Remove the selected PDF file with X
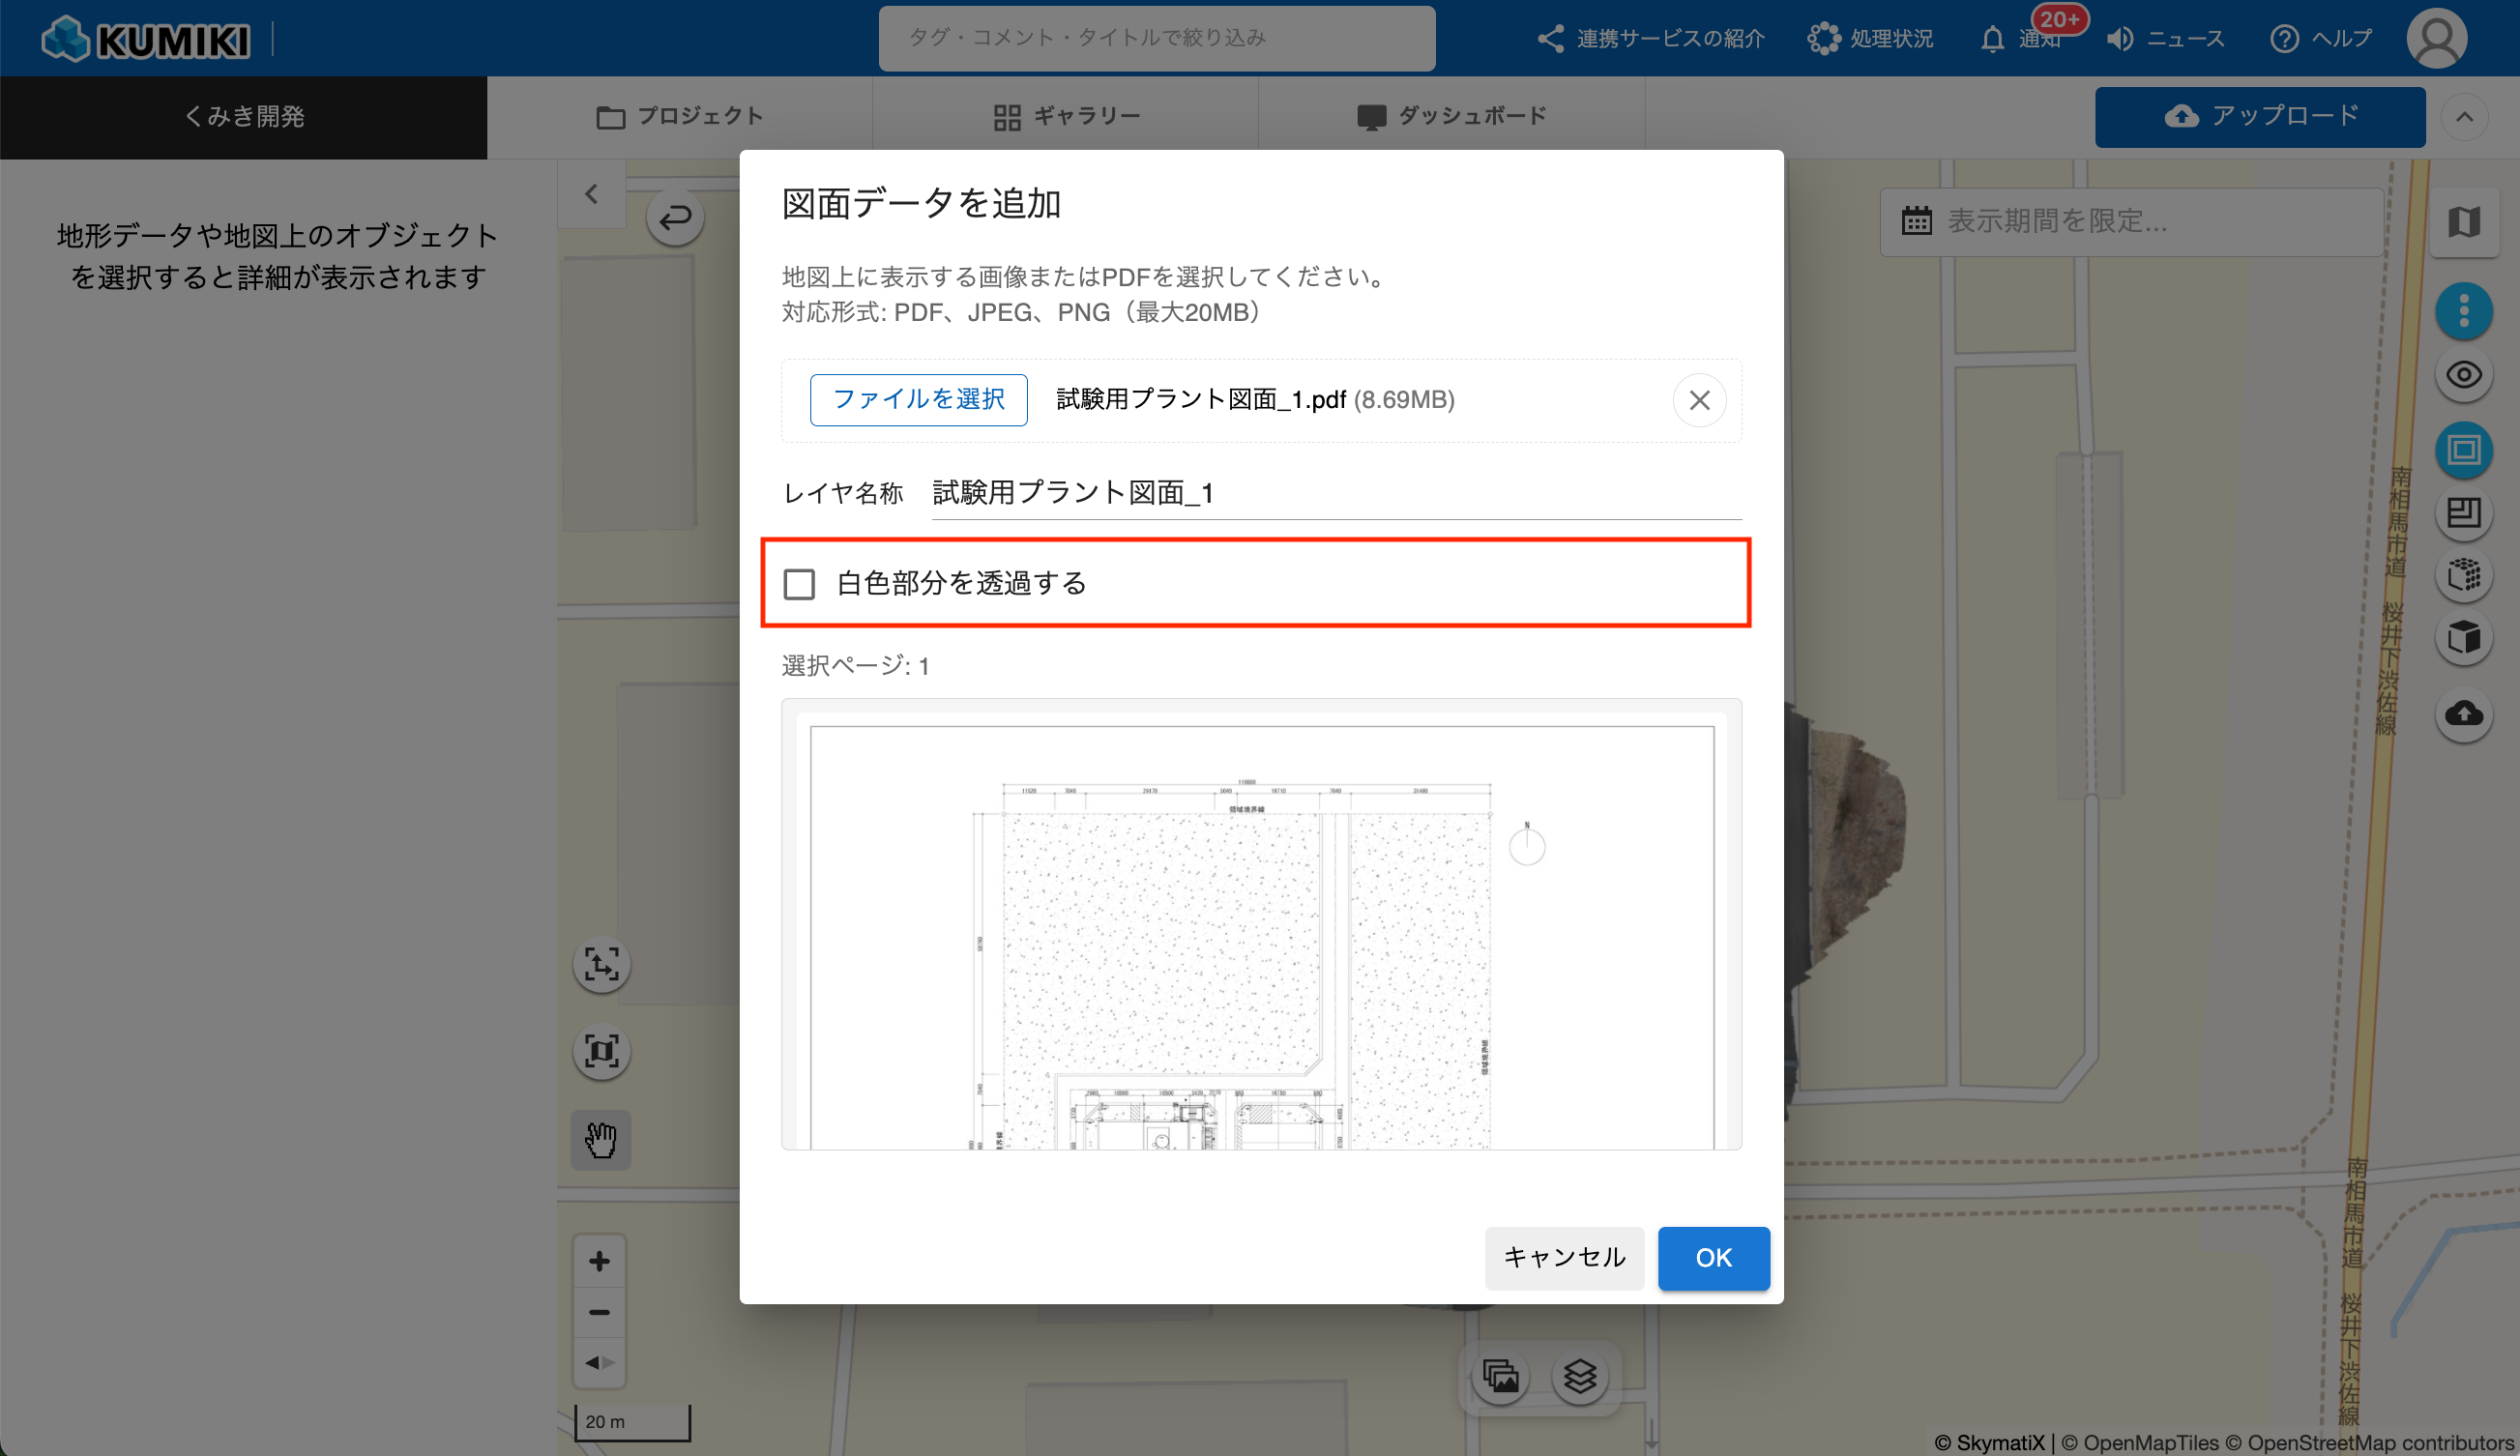Screen dimensions: 2520x1456 coord(1699,400)
